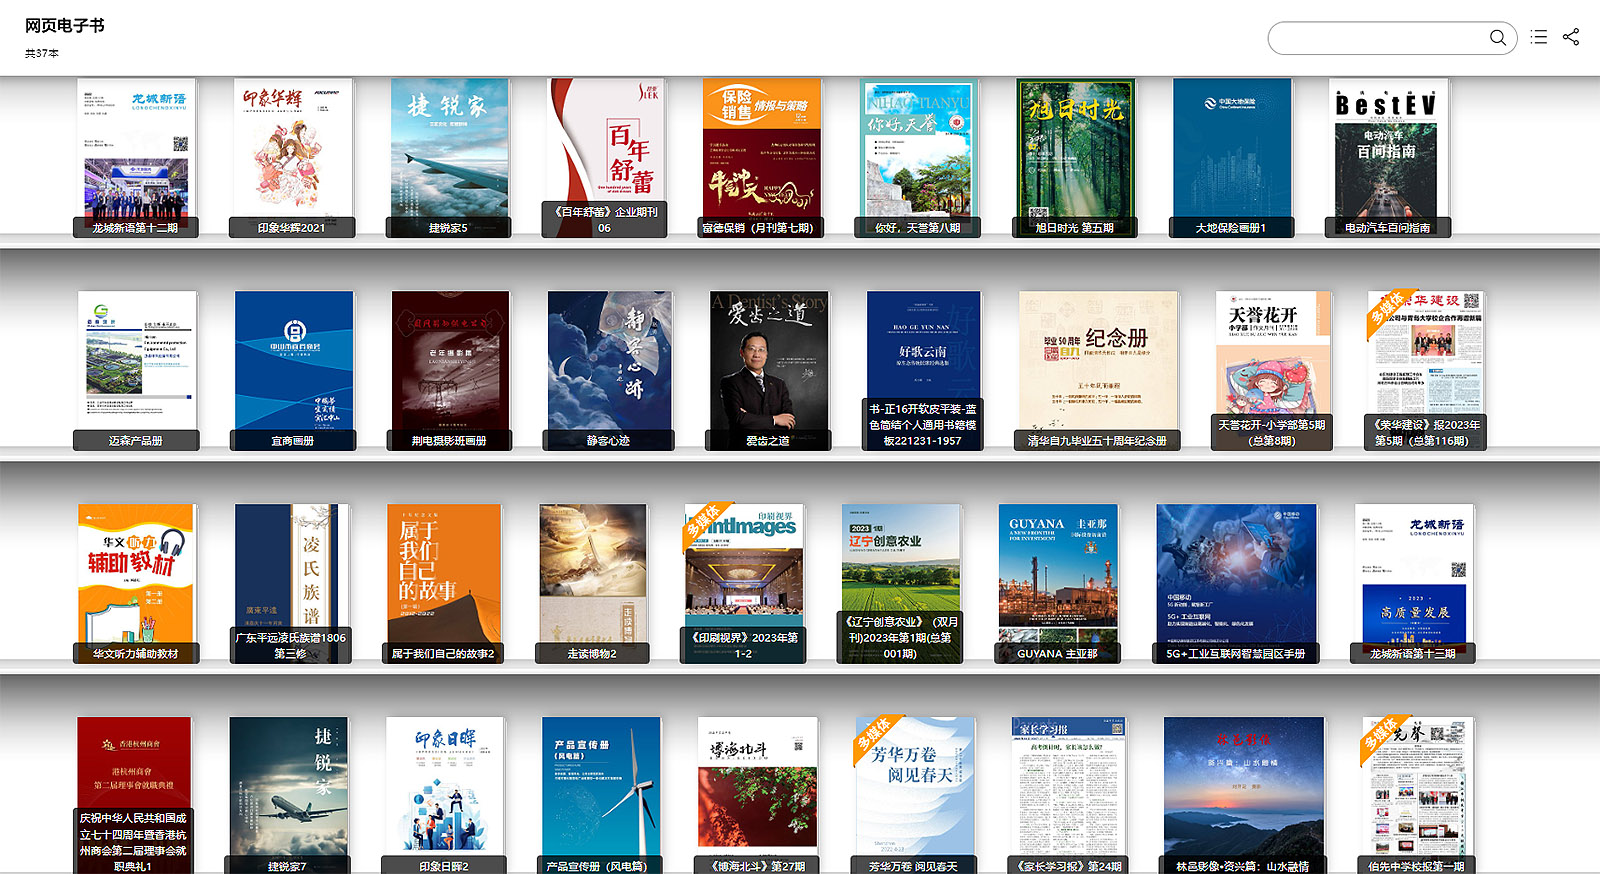Click the 爱齿之道 book cover
The width and height of the screenshot is (1600, 874).
[x=768, y=362]
